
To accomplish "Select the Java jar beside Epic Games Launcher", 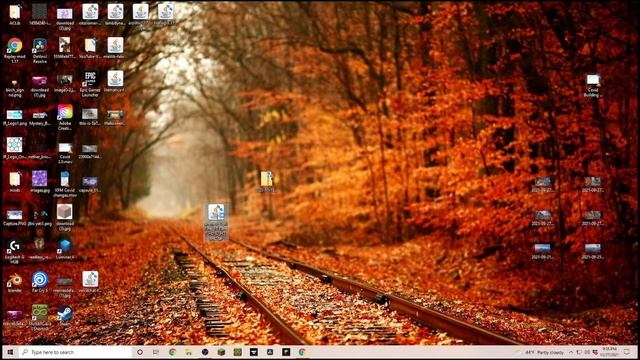I will [115, 81].
